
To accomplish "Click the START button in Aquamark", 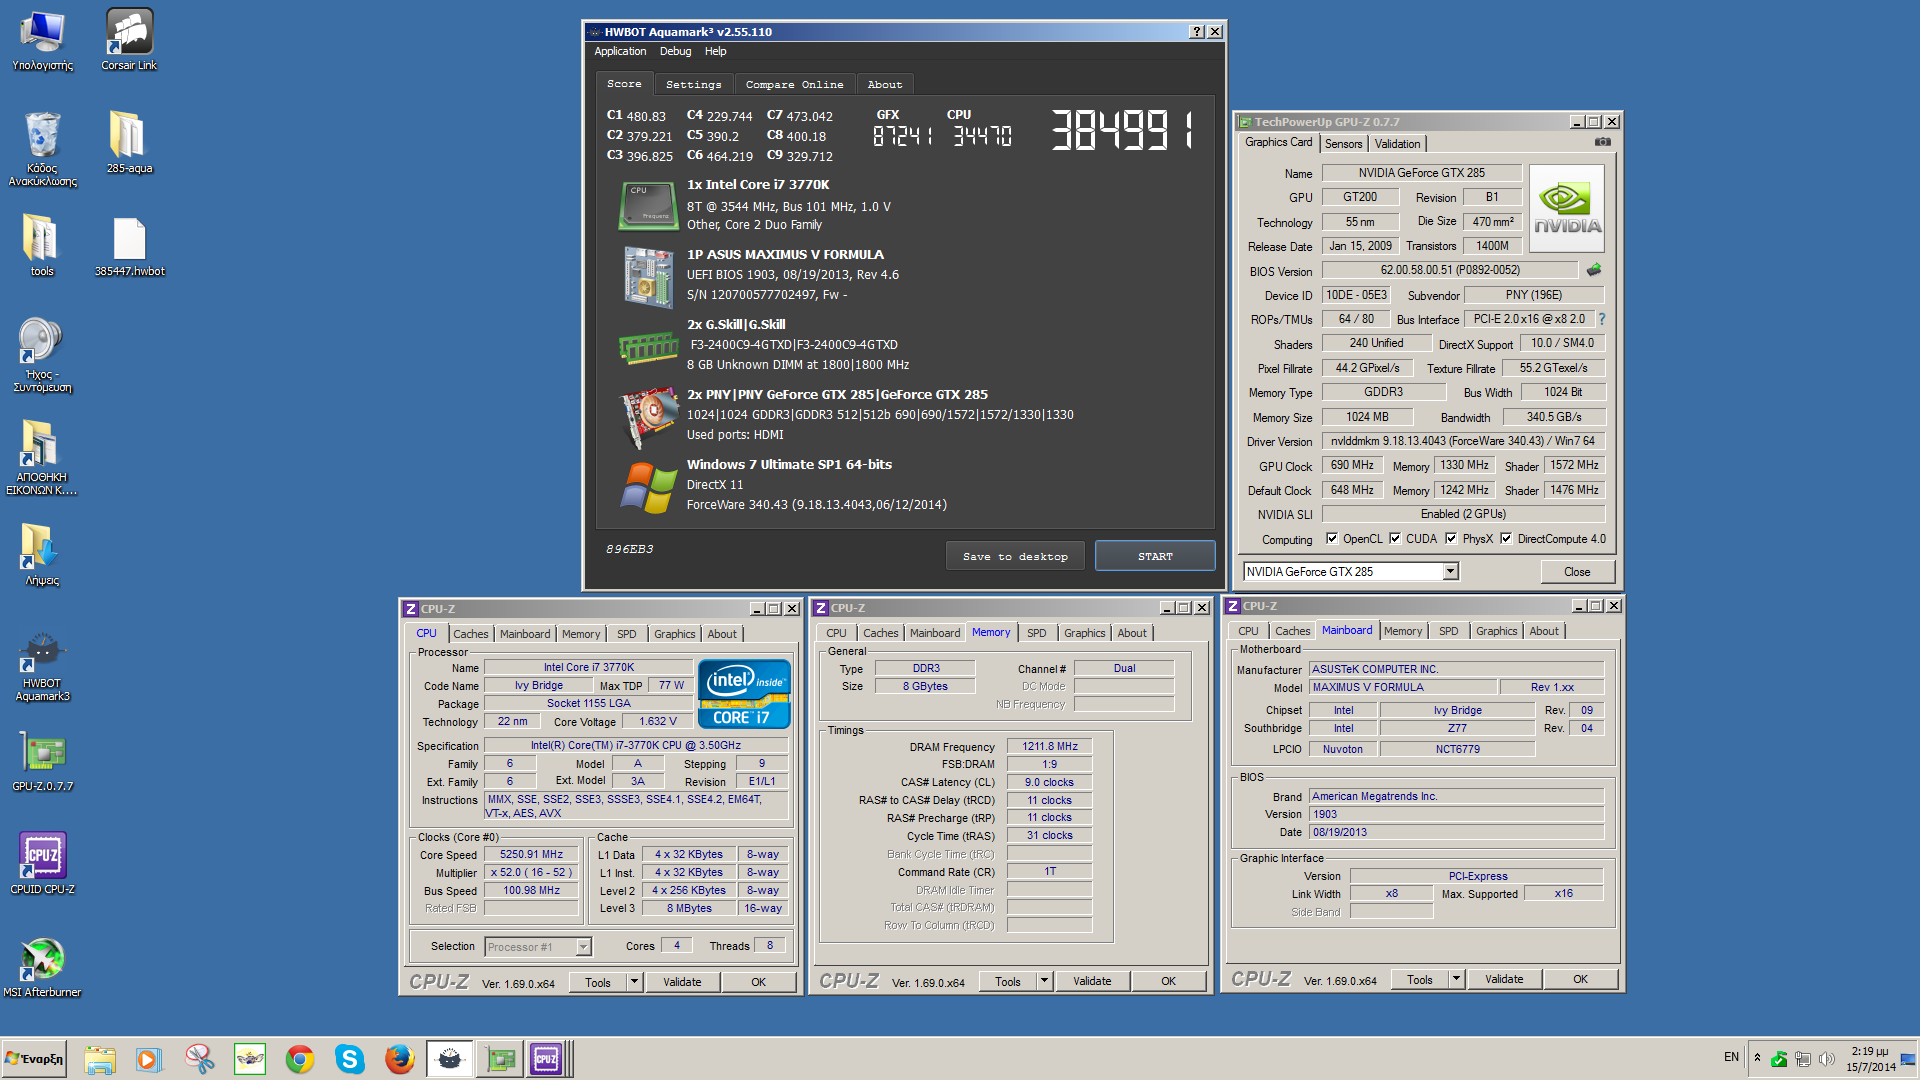I will (1155, 556).
